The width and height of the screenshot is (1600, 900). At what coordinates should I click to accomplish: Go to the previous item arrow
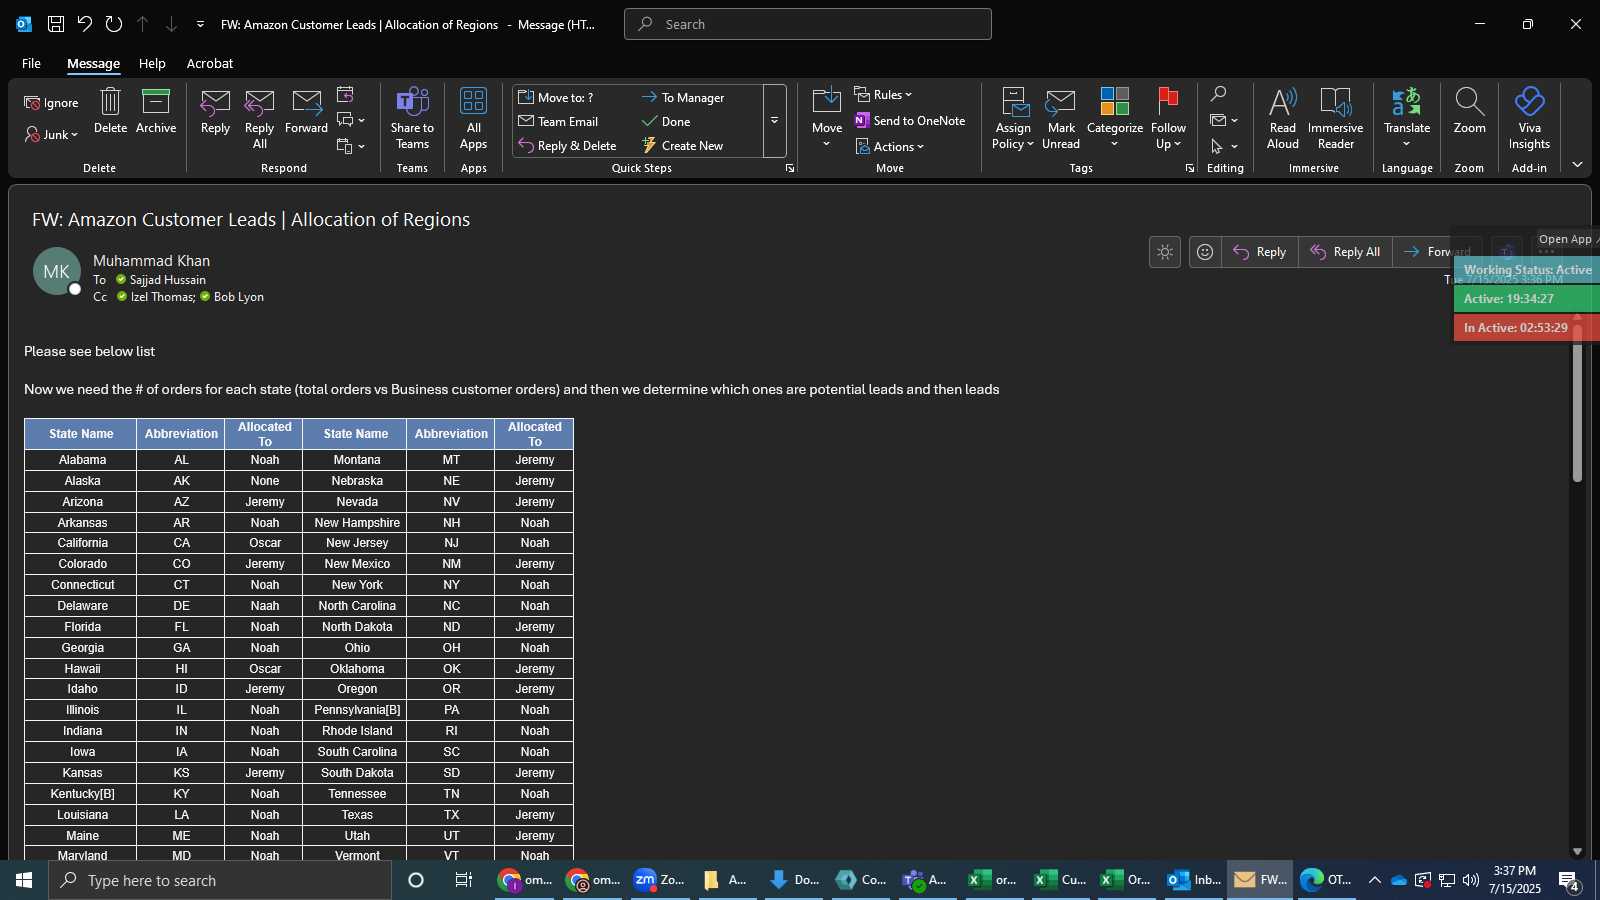(143, 24)
